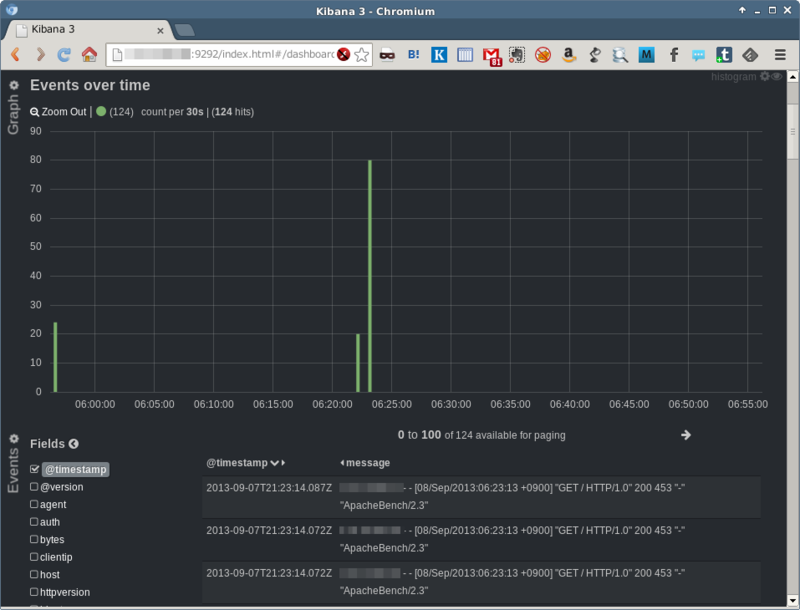Check the @version field checkbox

(34, 487)
